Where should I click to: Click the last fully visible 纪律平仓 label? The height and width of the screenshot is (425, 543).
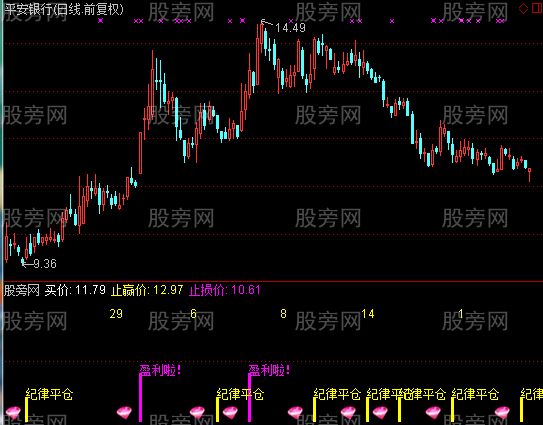(475, 394)
